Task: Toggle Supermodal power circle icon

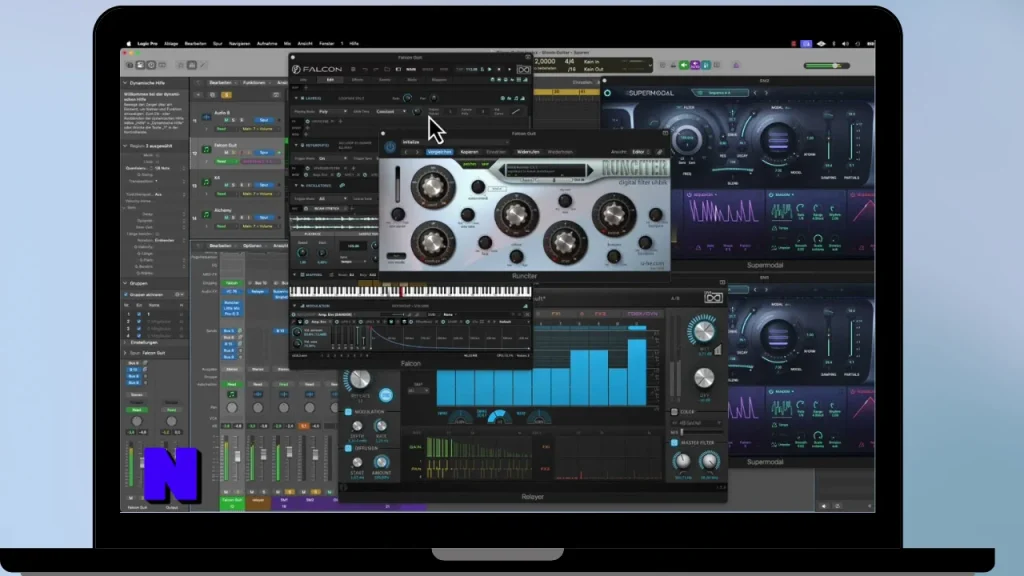Action: tap(608, 93)
